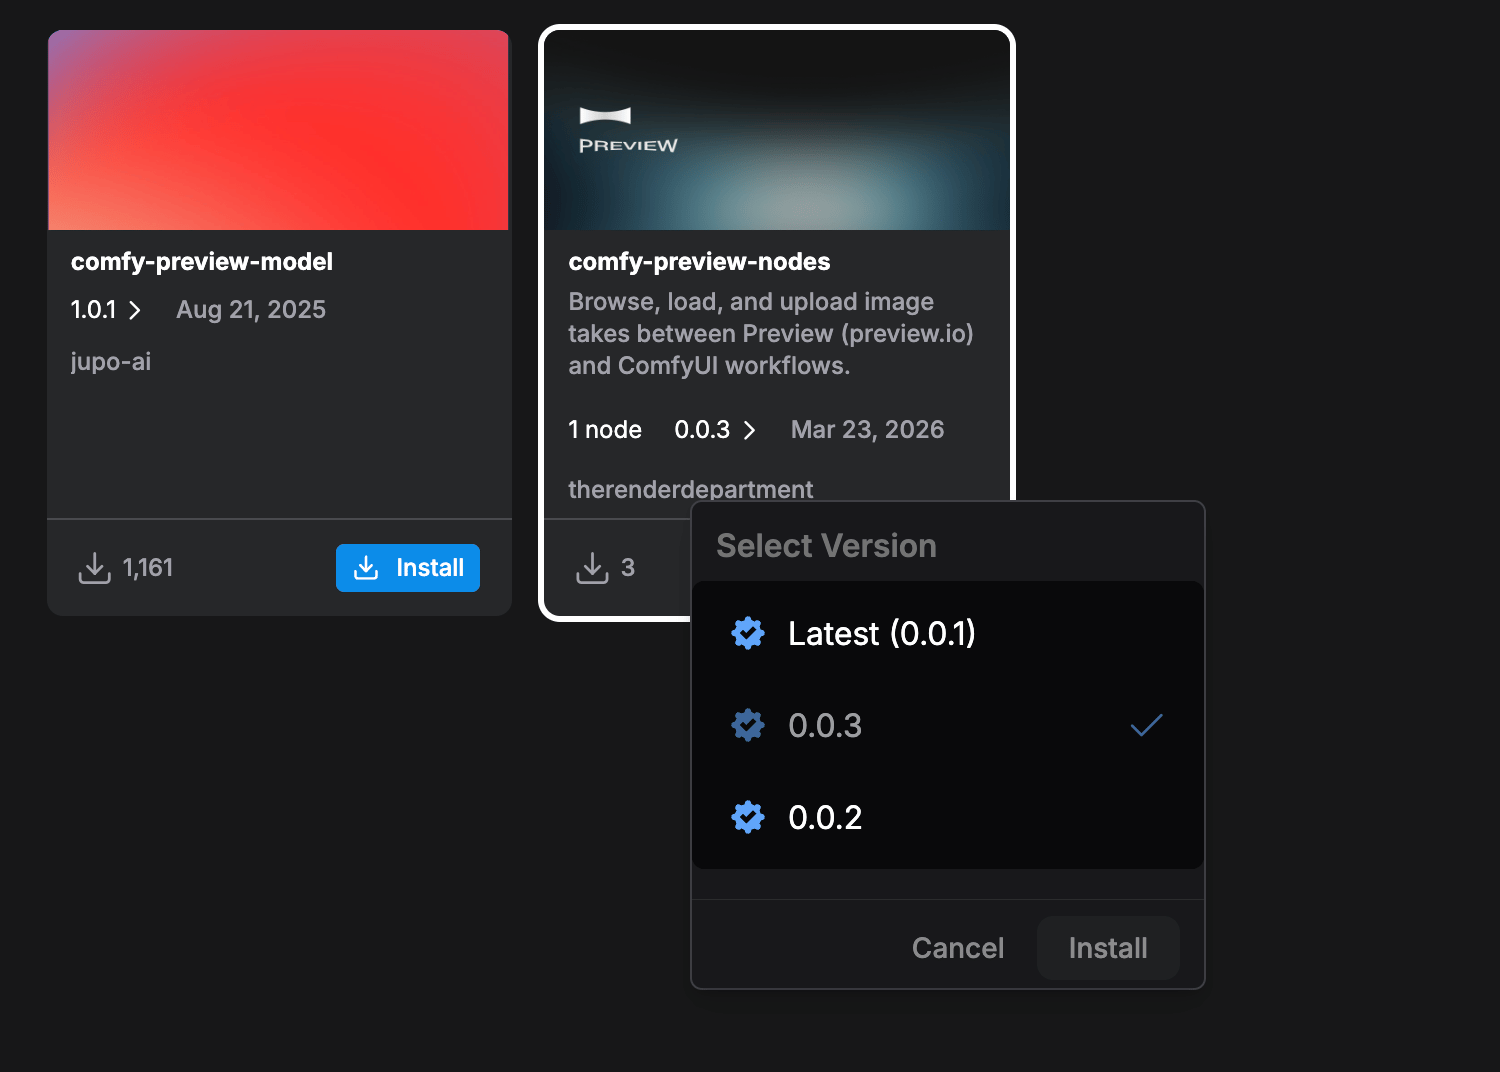1500x1072 pixels.
Task: Select version 0.0.3 in list
Action: [948, 725]
